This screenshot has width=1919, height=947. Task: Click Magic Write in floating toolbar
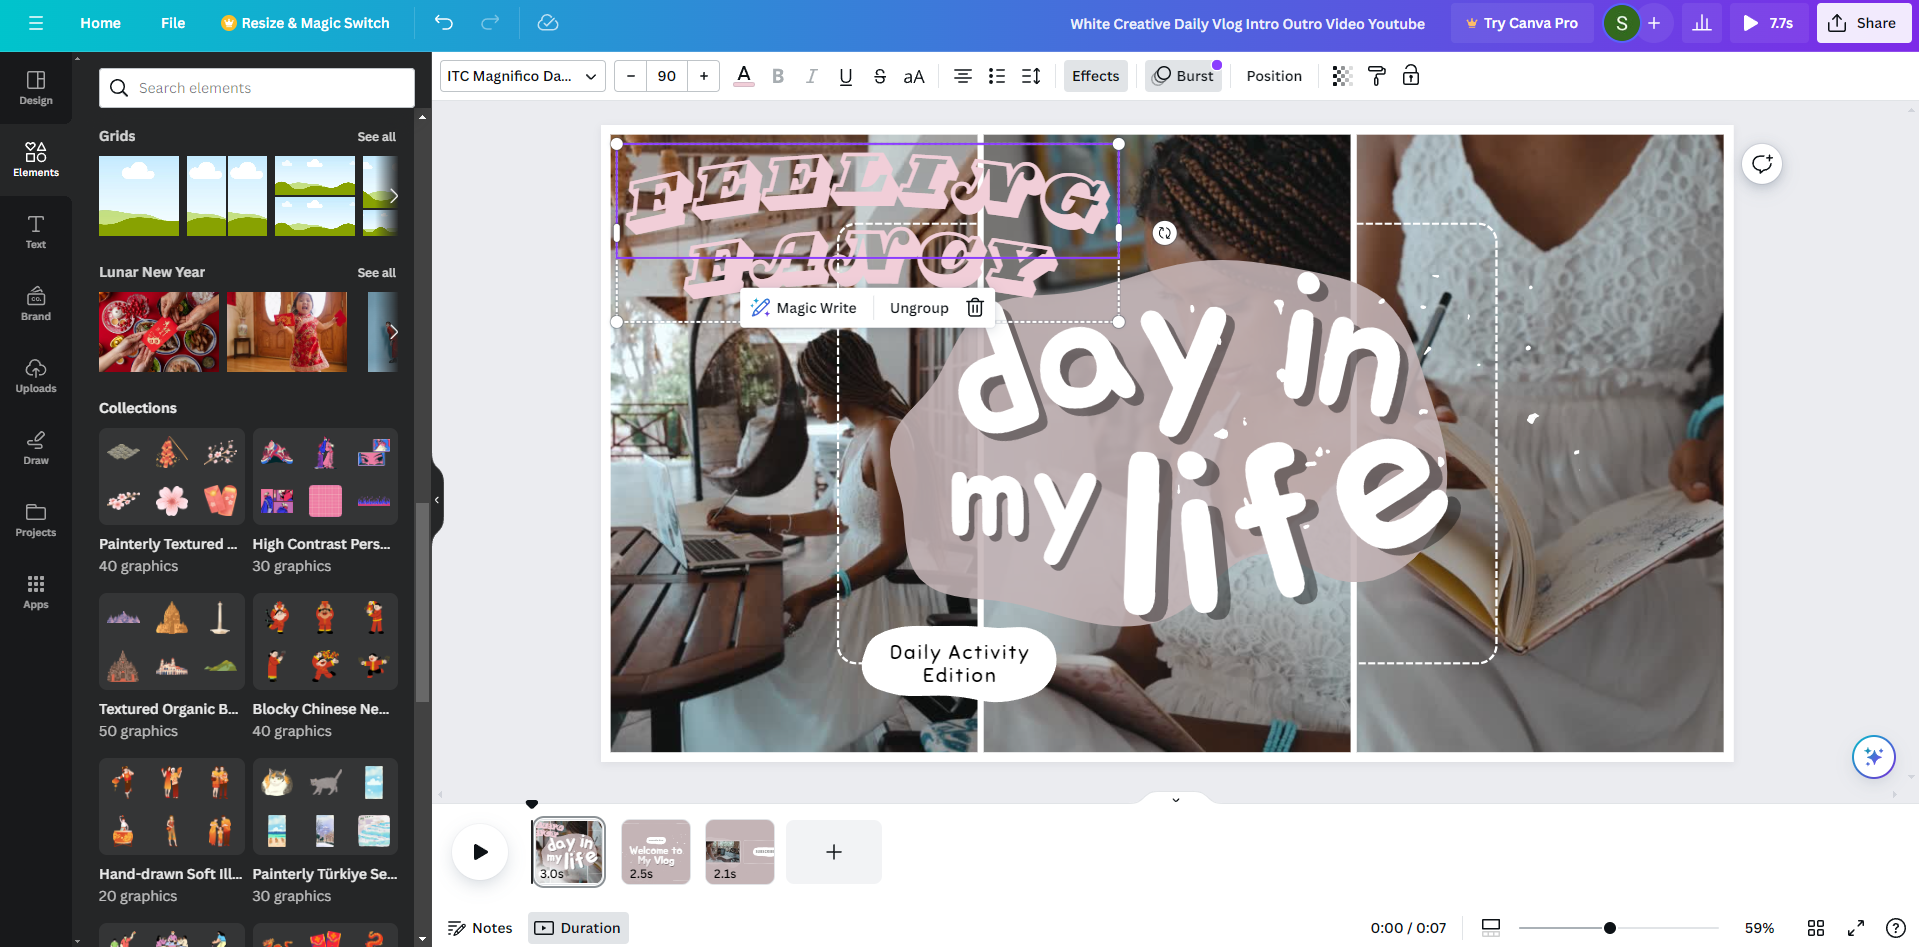click(805, 308)
